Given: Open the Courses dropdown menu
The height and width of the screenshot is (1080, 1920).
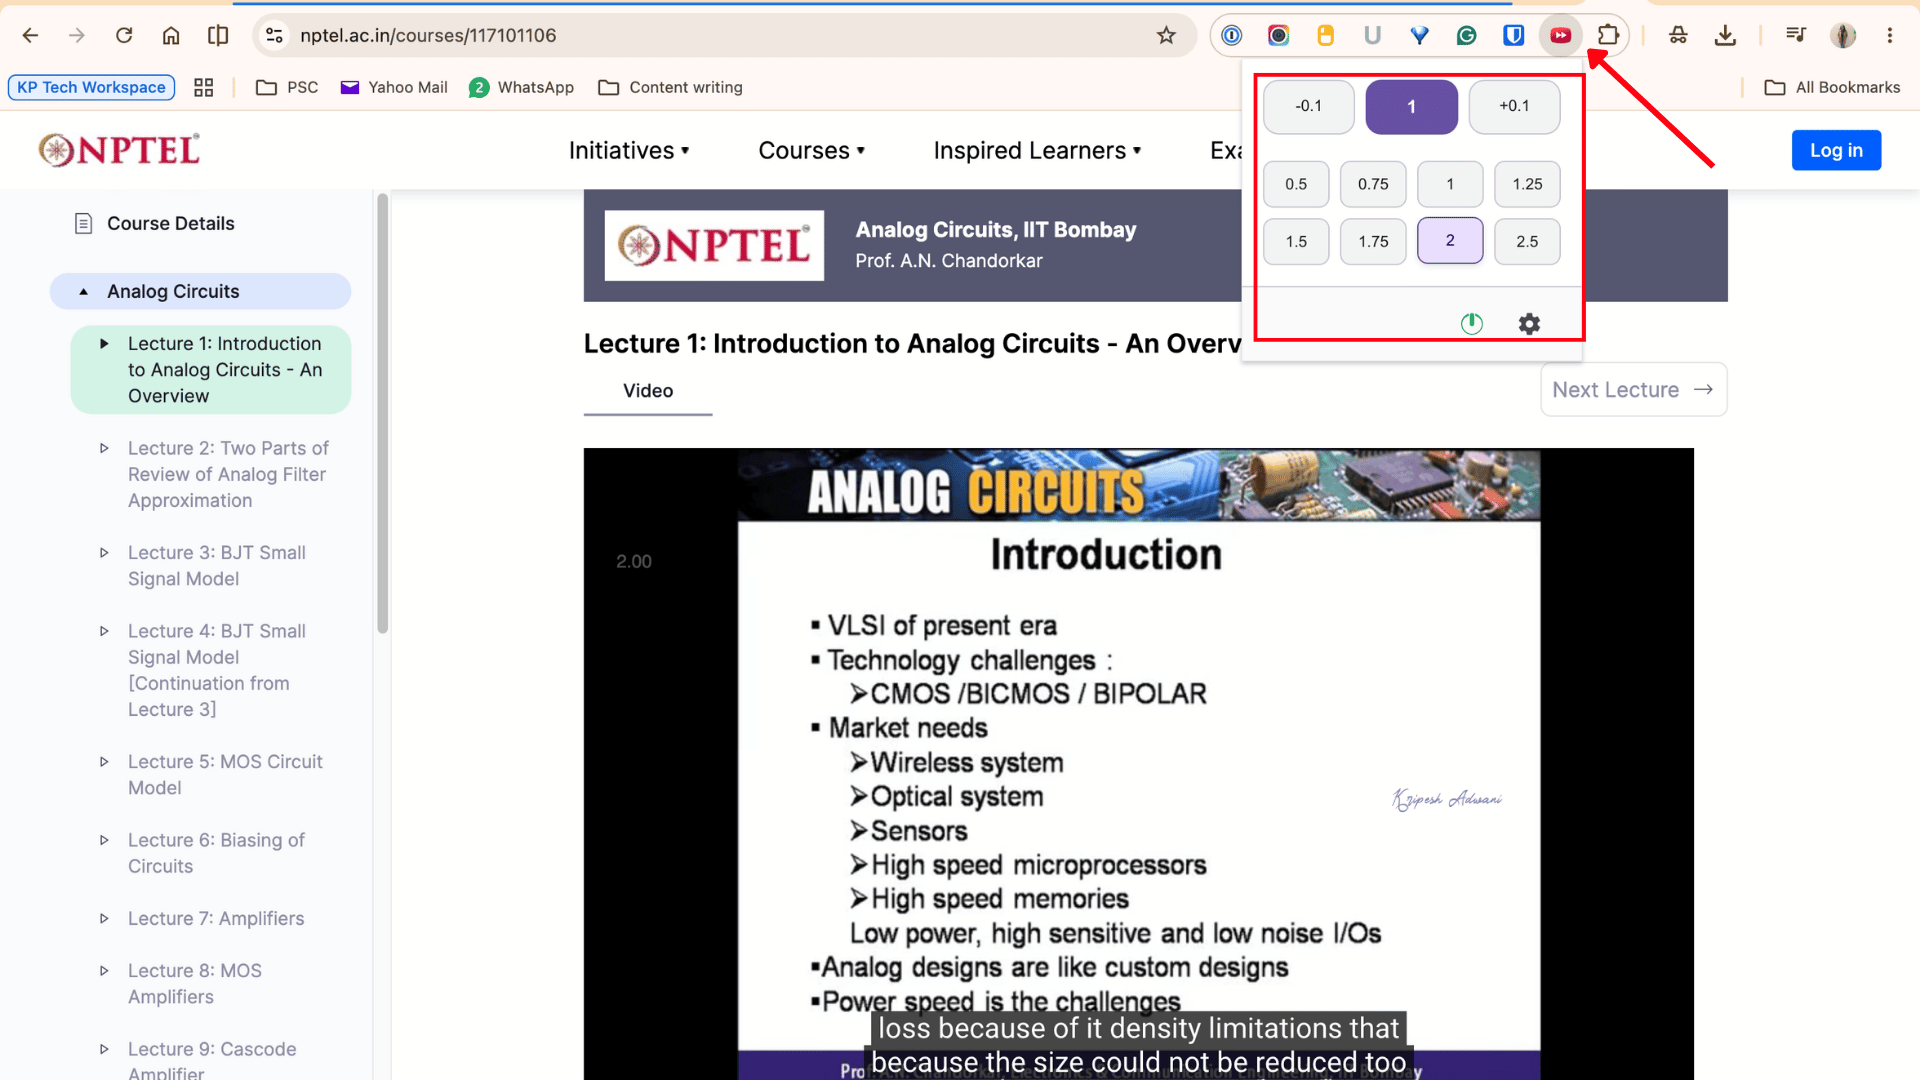Looking at the screenshot, I should point(811,150).
